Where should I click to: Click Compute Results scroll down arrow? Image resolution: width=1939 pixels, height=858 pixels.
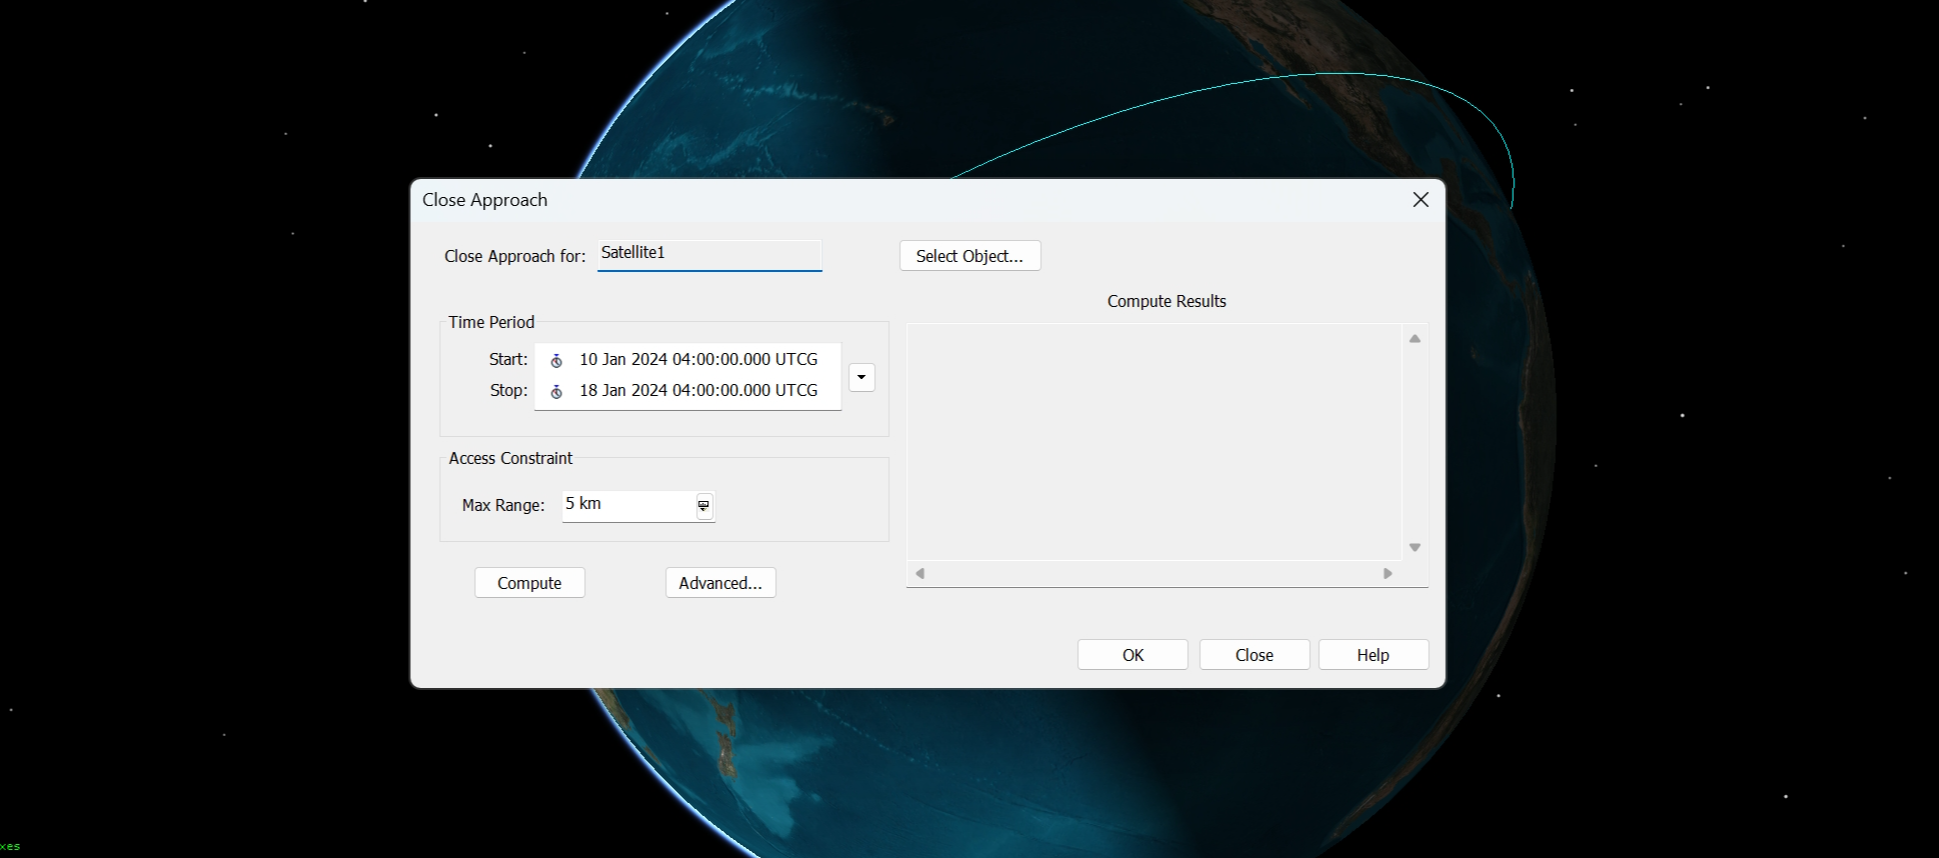pos(1415,547)
